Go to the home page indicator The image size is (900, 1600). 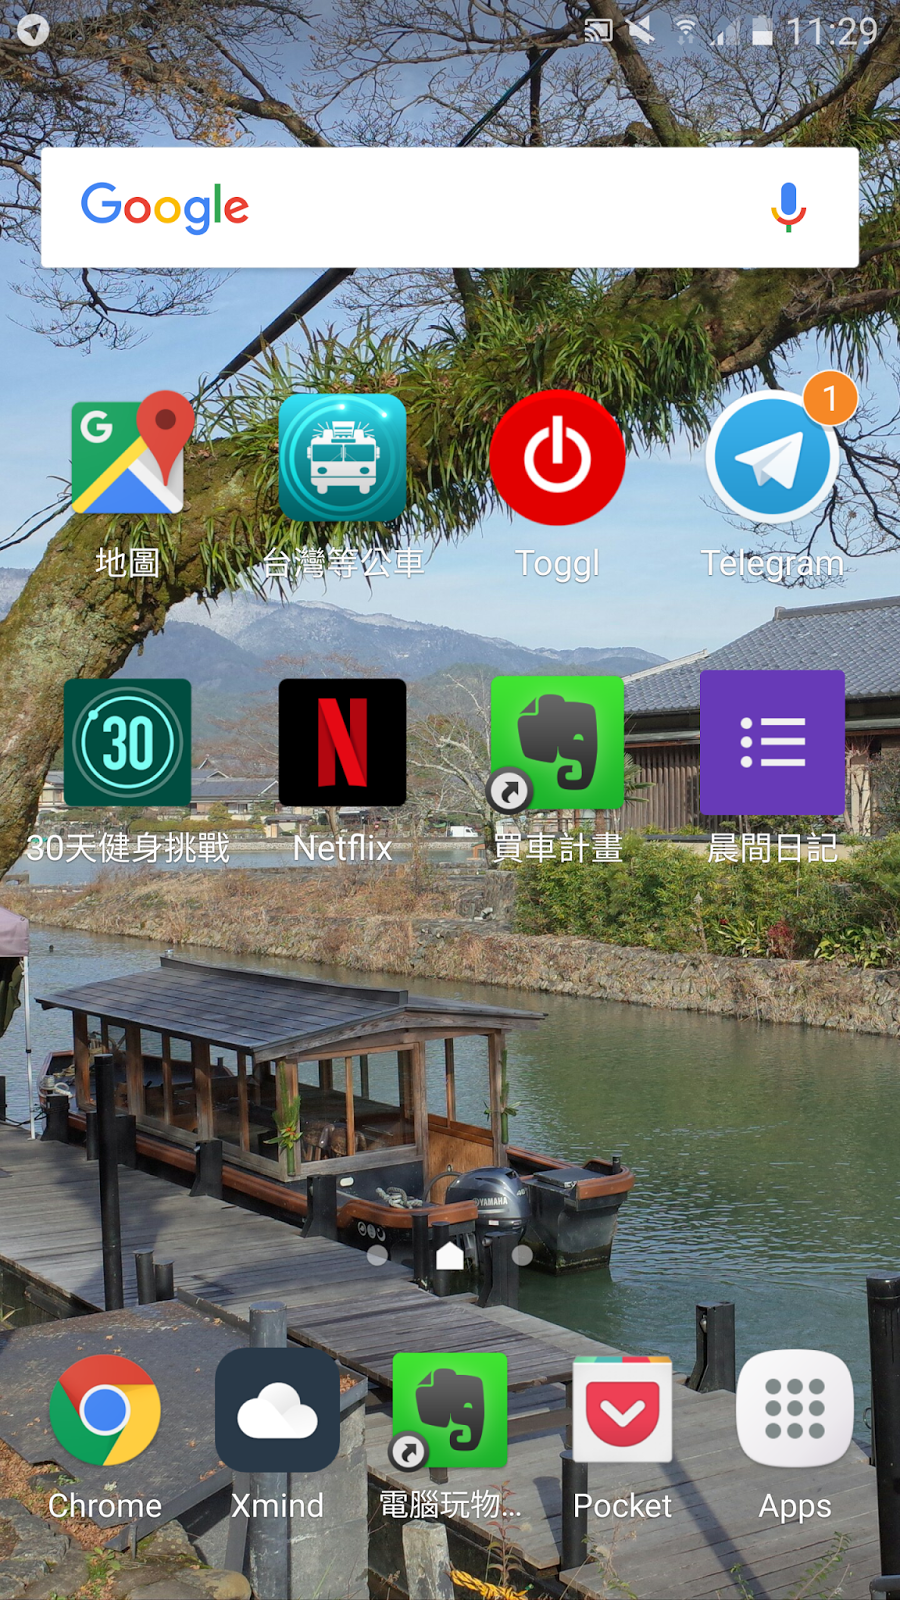[450, 1254]
